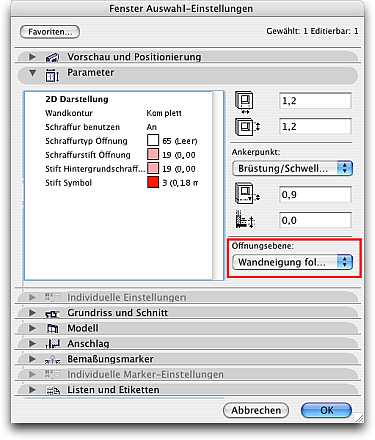Click Schraffurtyp Öffnung white fill swatch
Image resolution: width=375 pixels, height=440 pixels.
[x=153, y=141]
